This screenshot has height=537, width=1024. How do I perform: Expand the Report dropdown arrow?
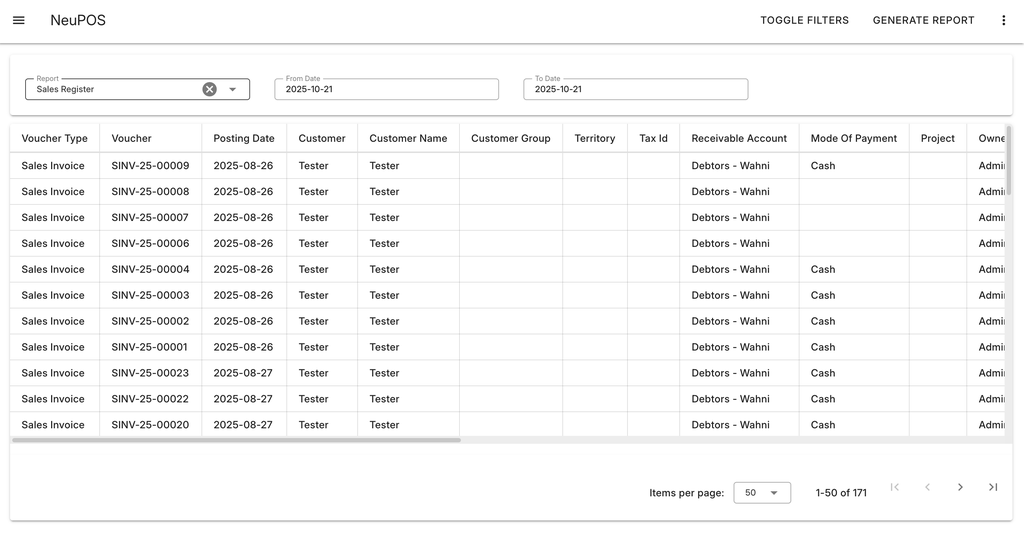[x=232, y=90]
